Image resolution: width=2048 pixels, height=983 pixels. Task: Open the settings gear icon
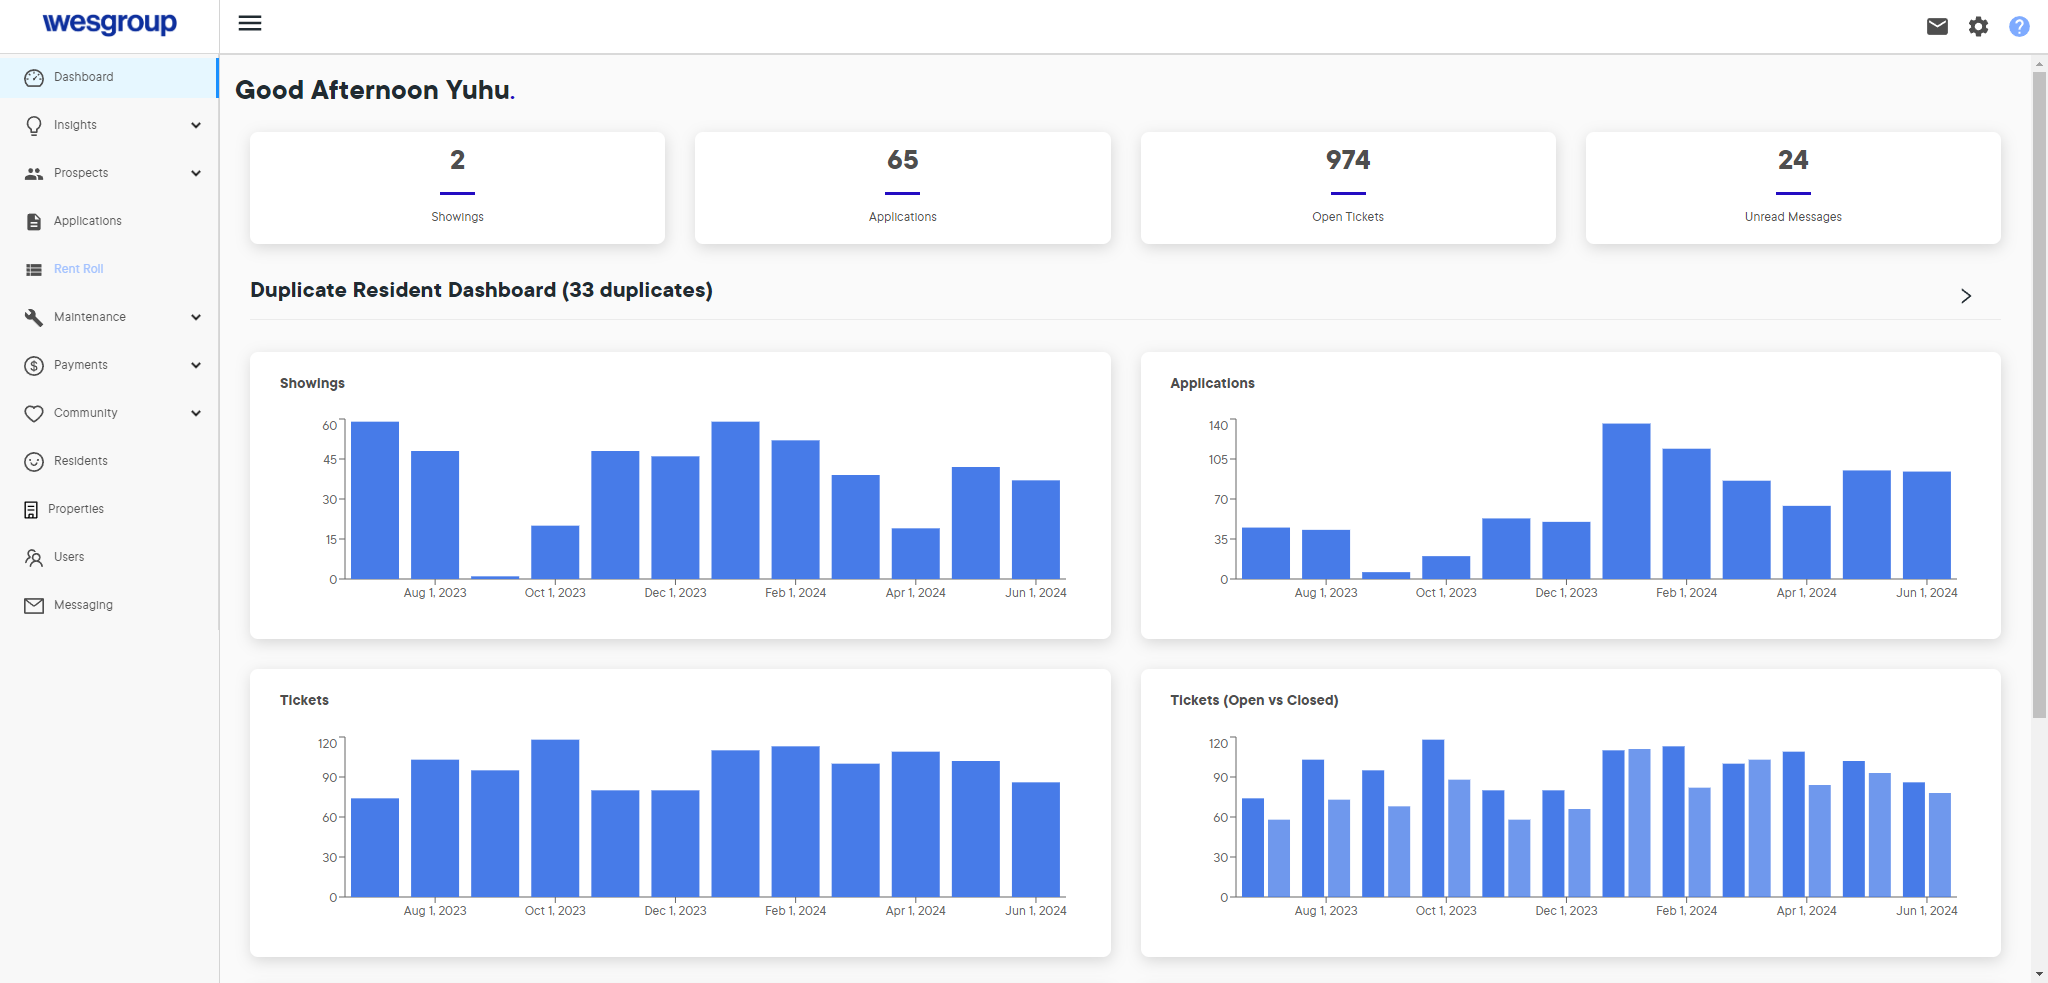tap(1978, 26)
